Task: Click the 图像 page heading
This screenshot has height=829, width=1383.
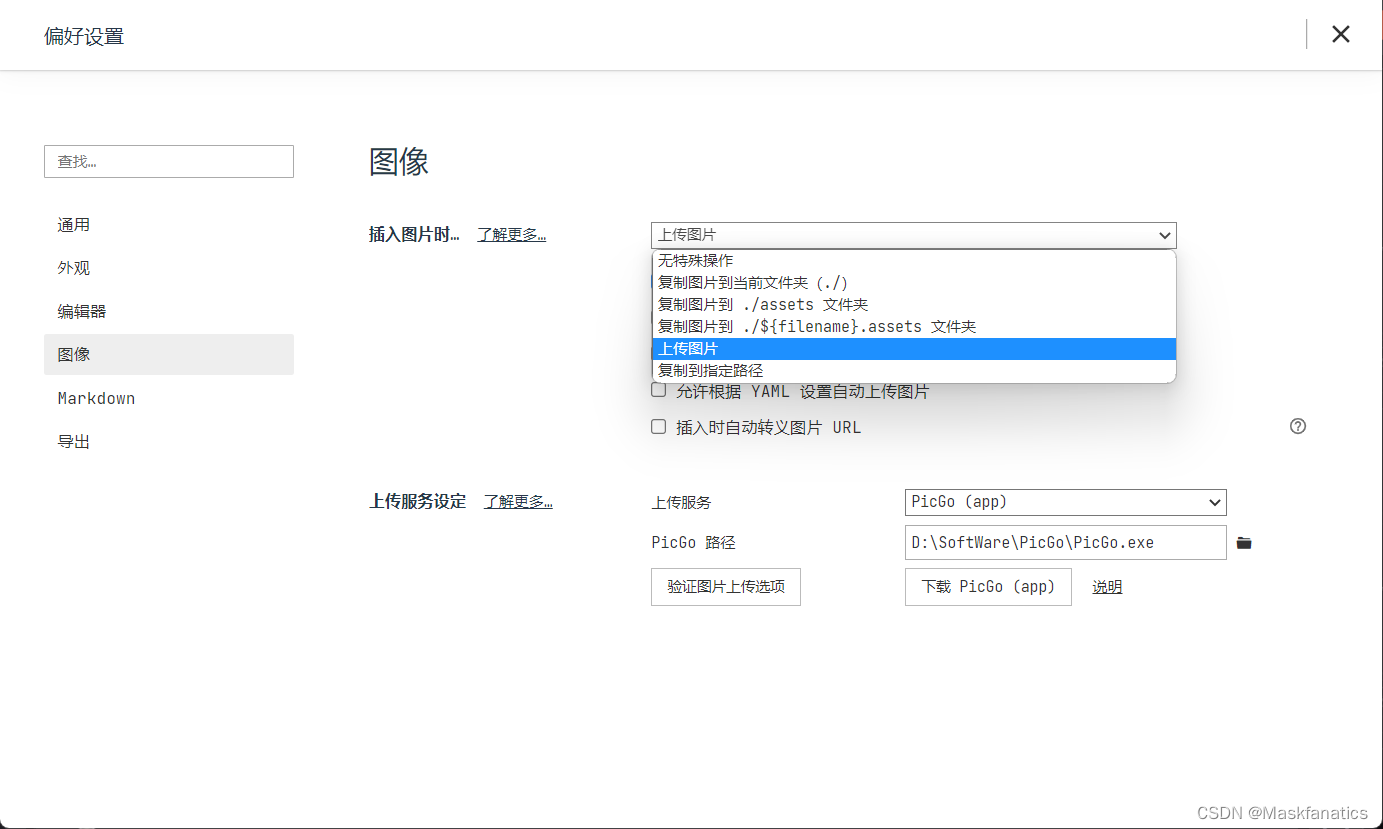Action: 399,162
